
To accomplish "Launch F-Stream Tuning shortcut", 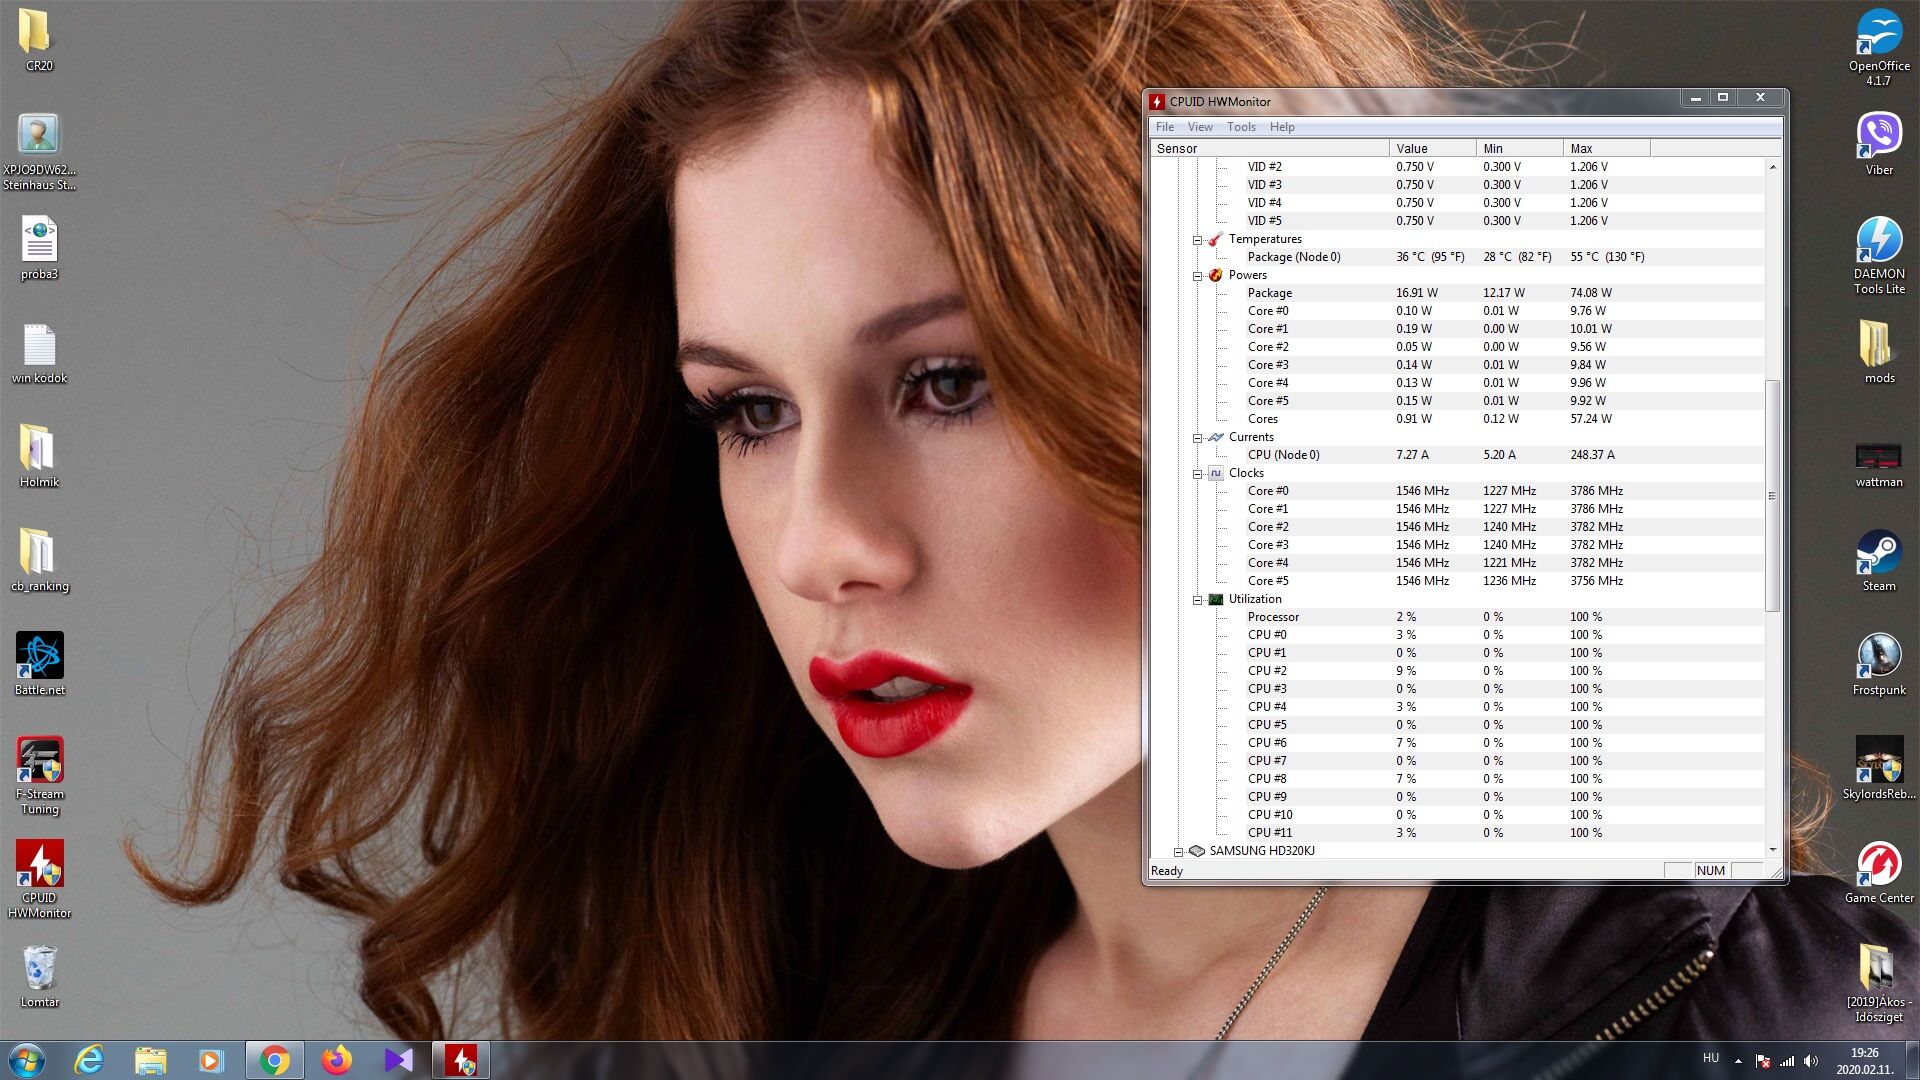I will (x=39, y=776).
